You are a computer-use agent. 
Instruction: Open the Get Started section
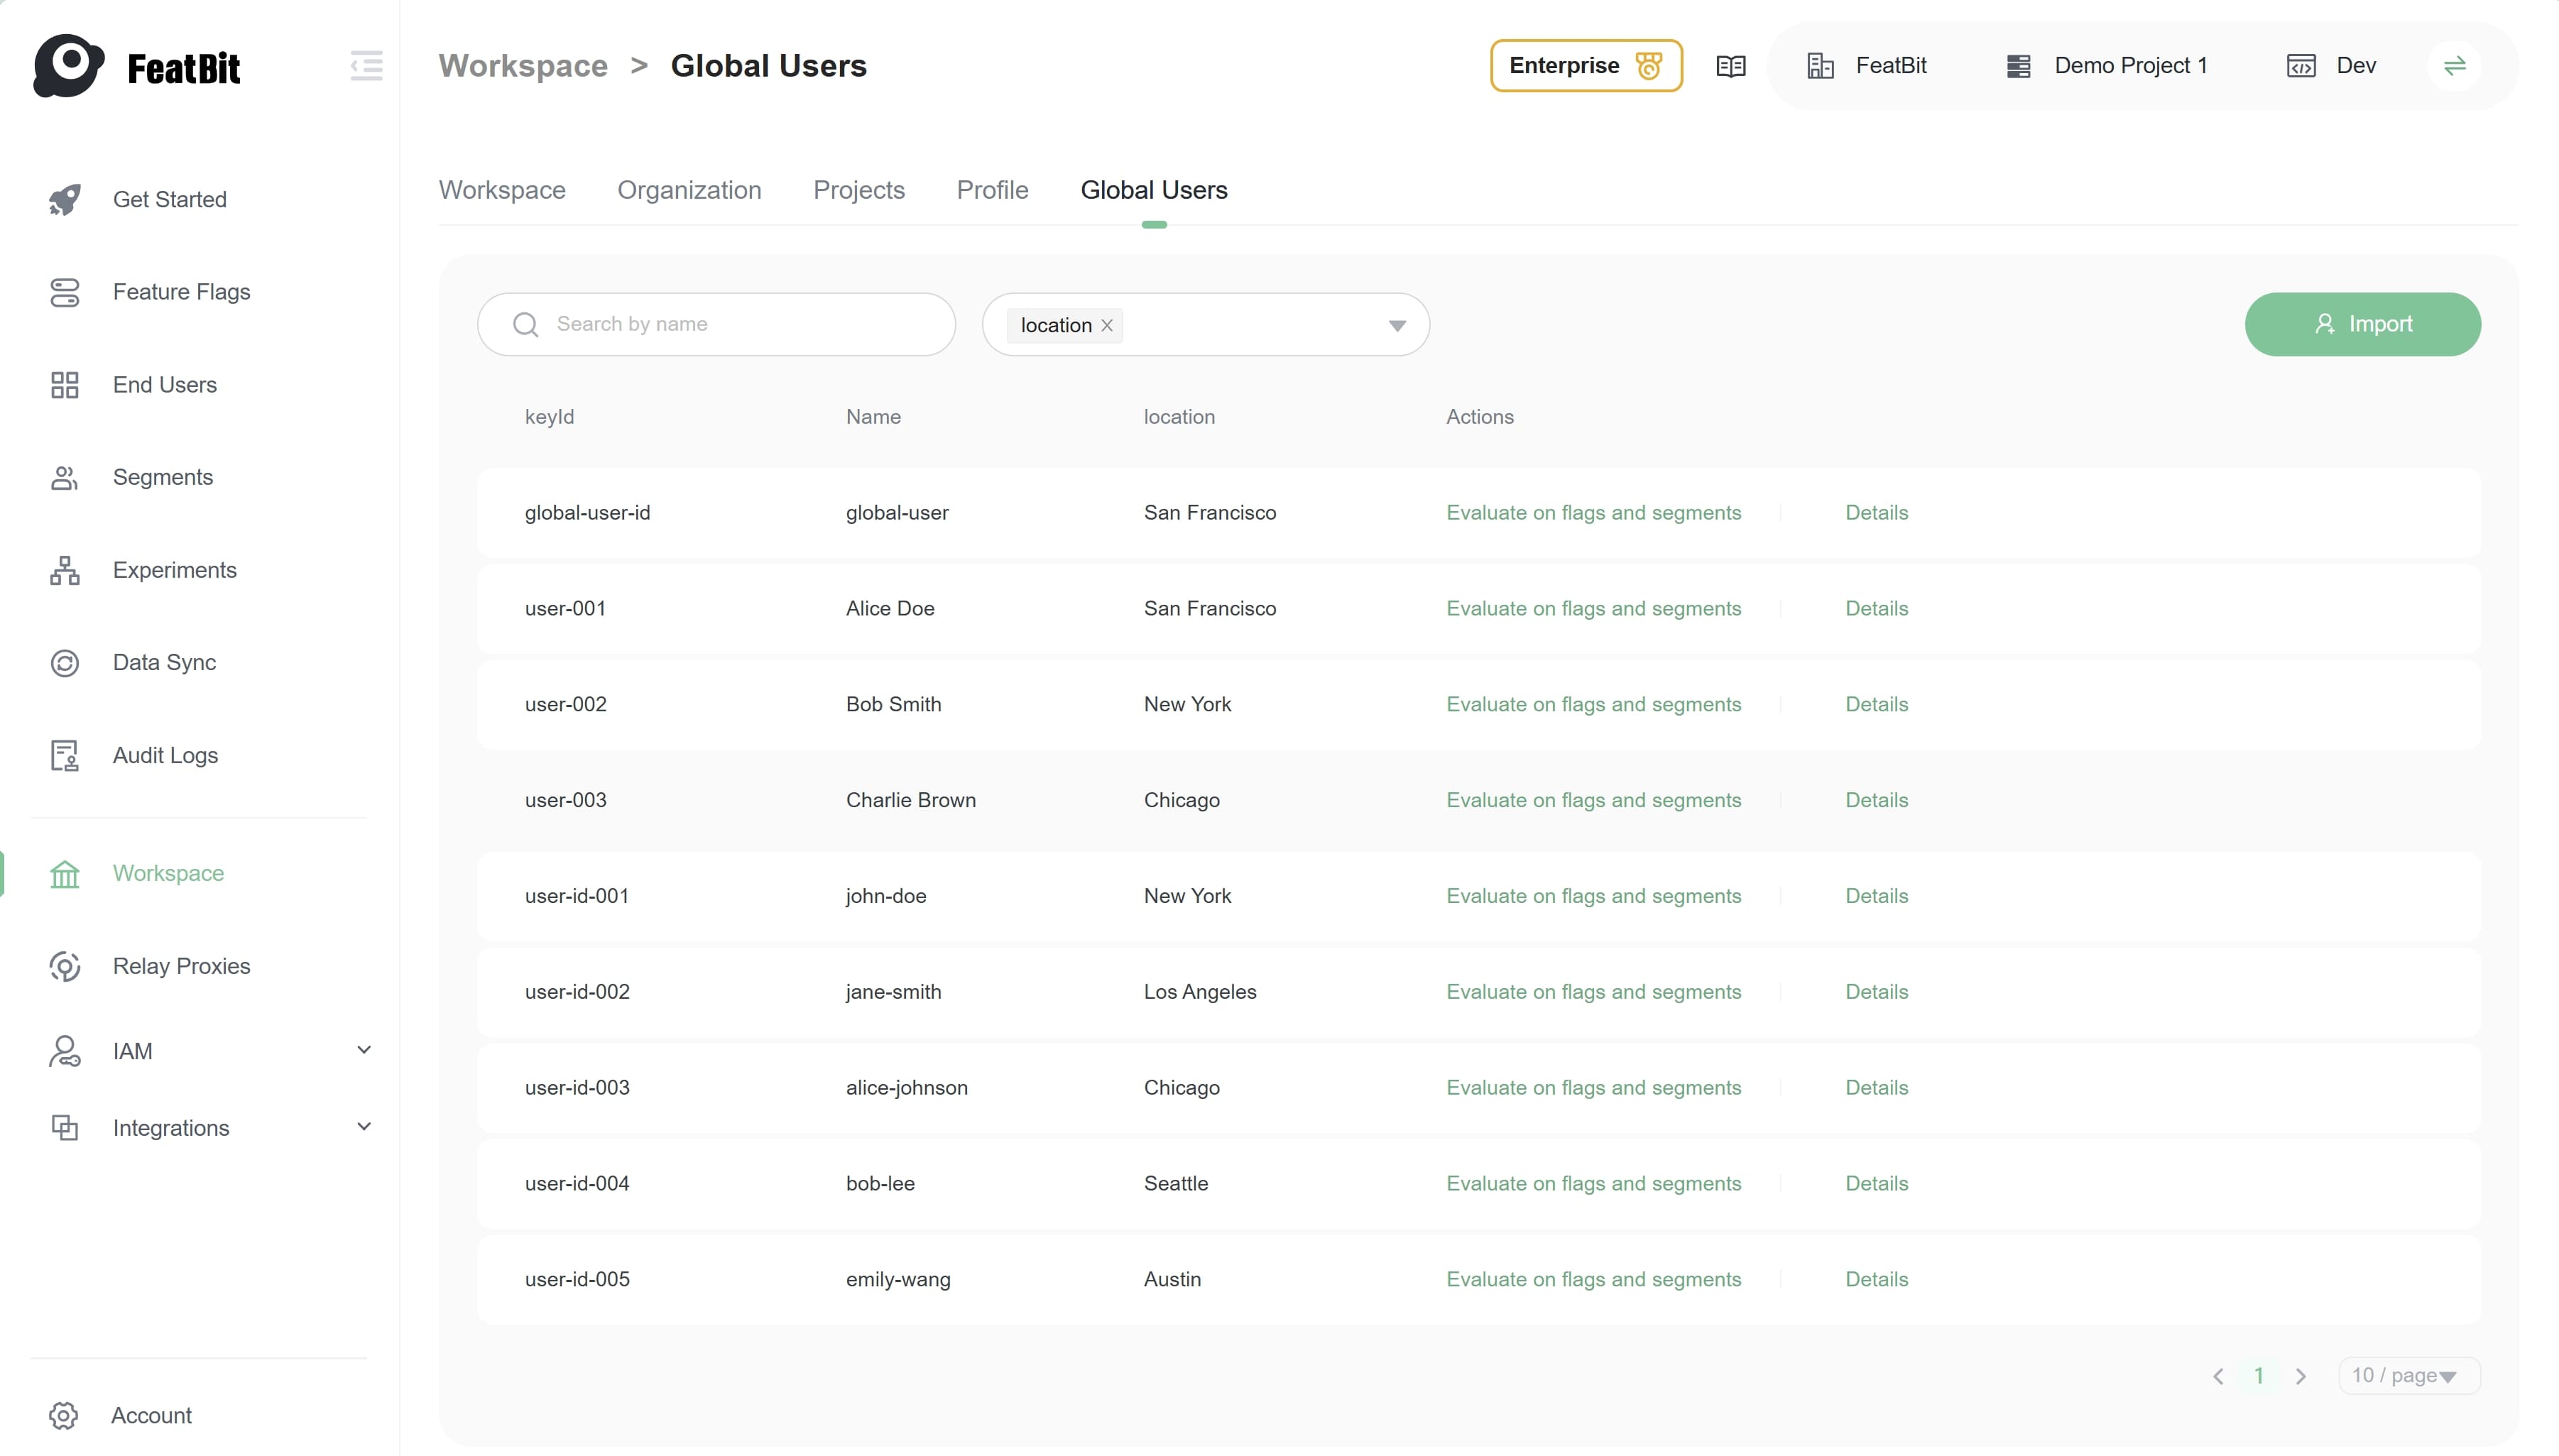(170, 199)
